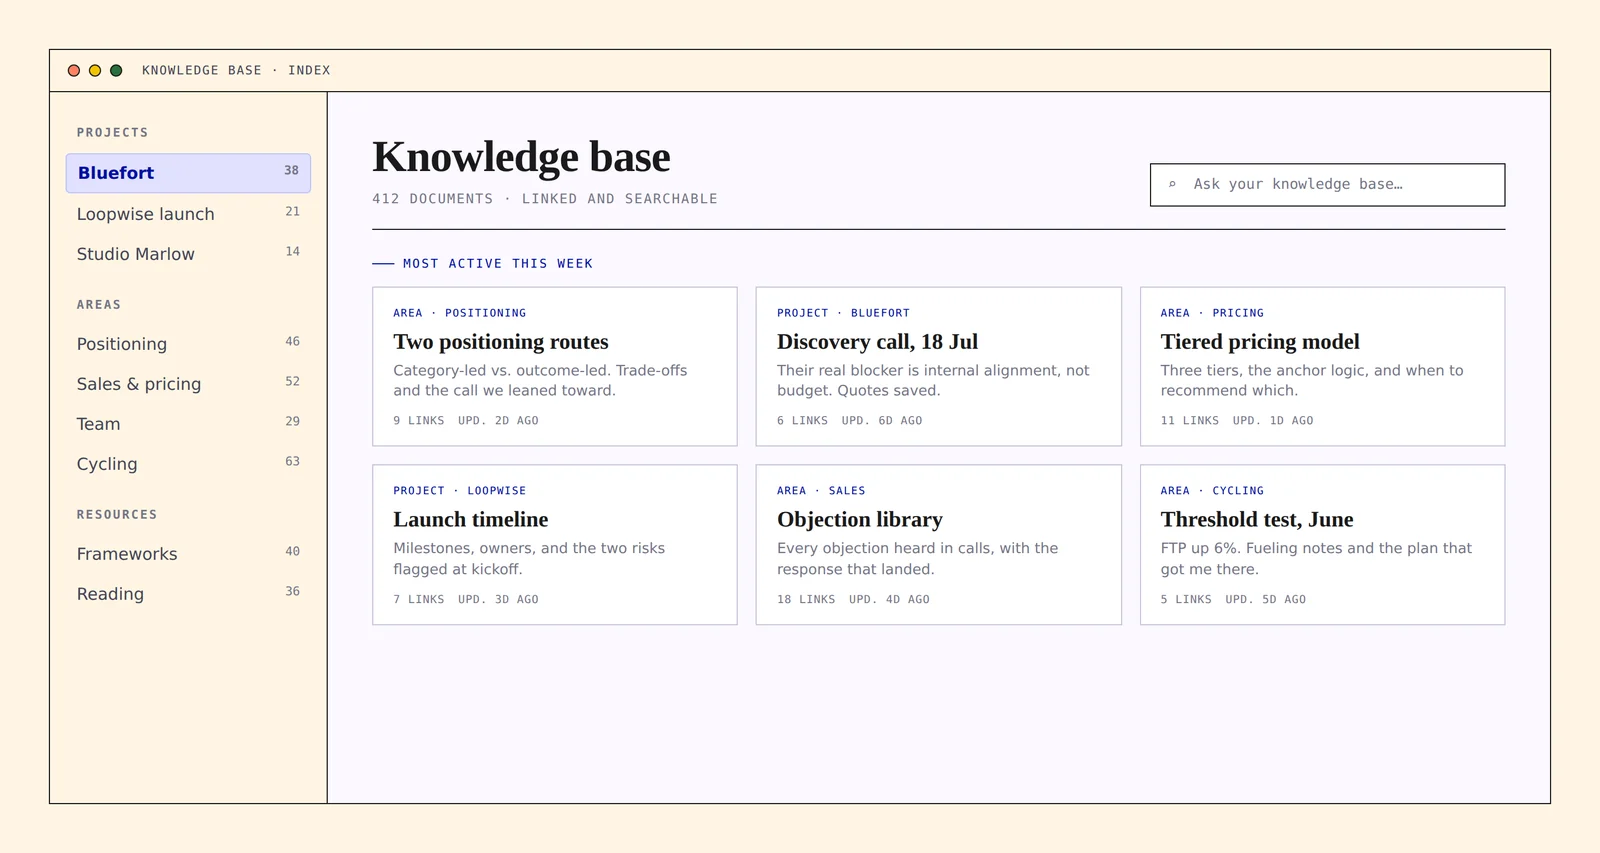
Task: Click the UPD. 1D AGO timestamp
Action: coord(1273,421)
